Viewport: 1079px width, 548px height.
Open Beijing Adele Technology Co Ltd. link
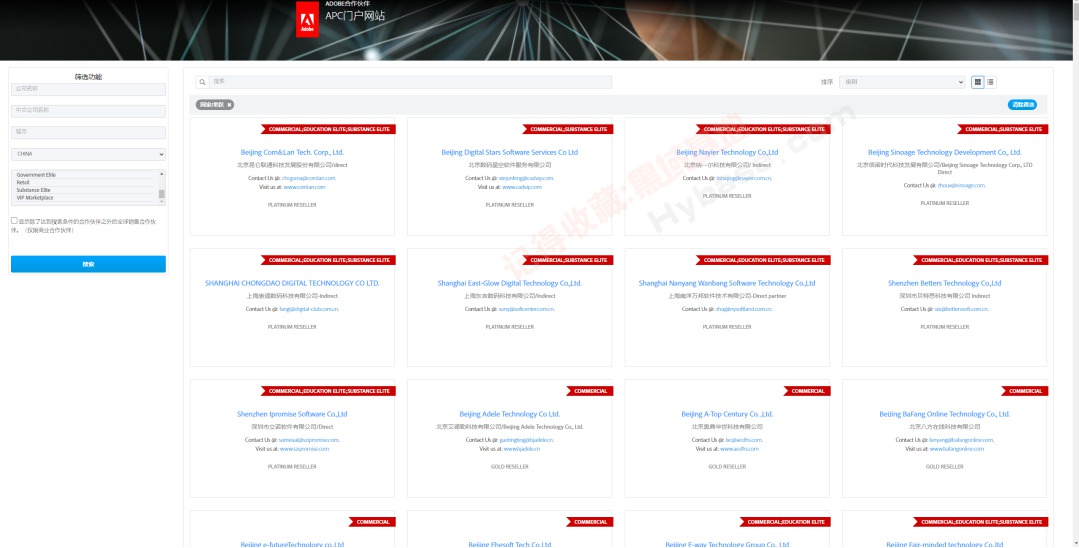(509, 414)
